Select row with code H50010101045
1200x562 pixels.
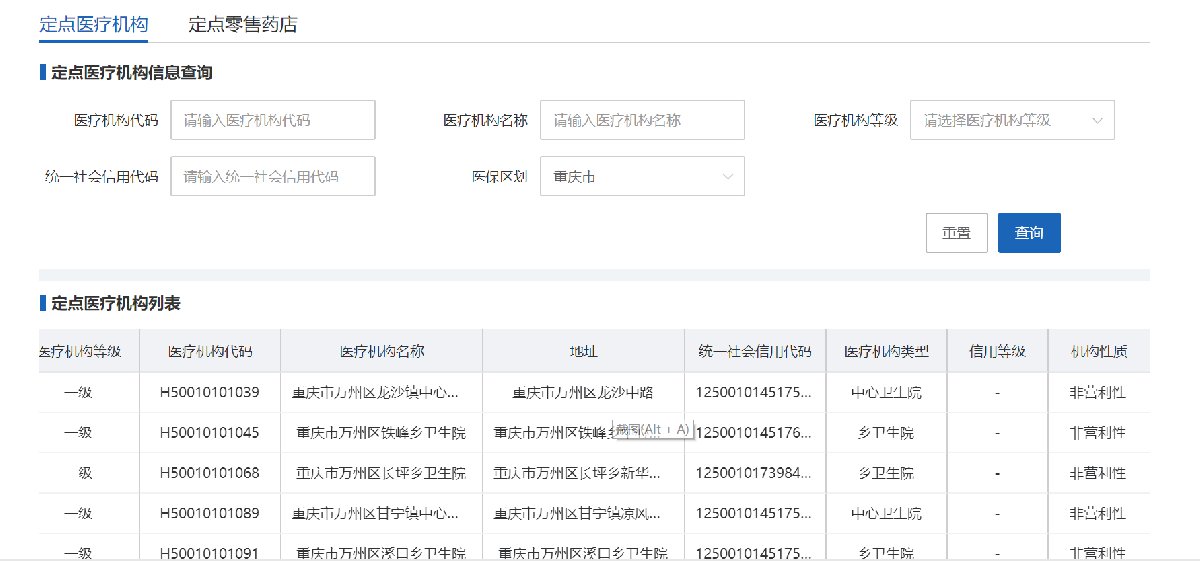tap(210, 433)
